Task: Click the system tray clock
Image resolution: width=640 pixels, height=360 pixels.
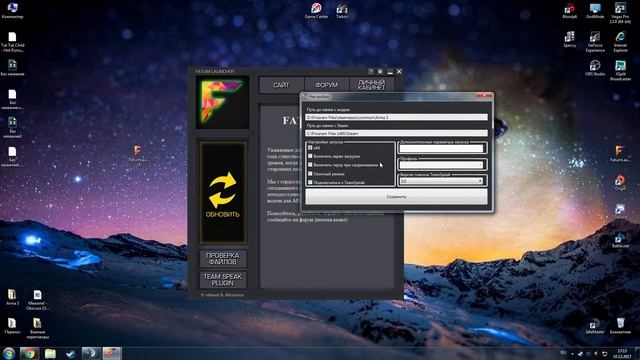Action: (x=622, y=353)
